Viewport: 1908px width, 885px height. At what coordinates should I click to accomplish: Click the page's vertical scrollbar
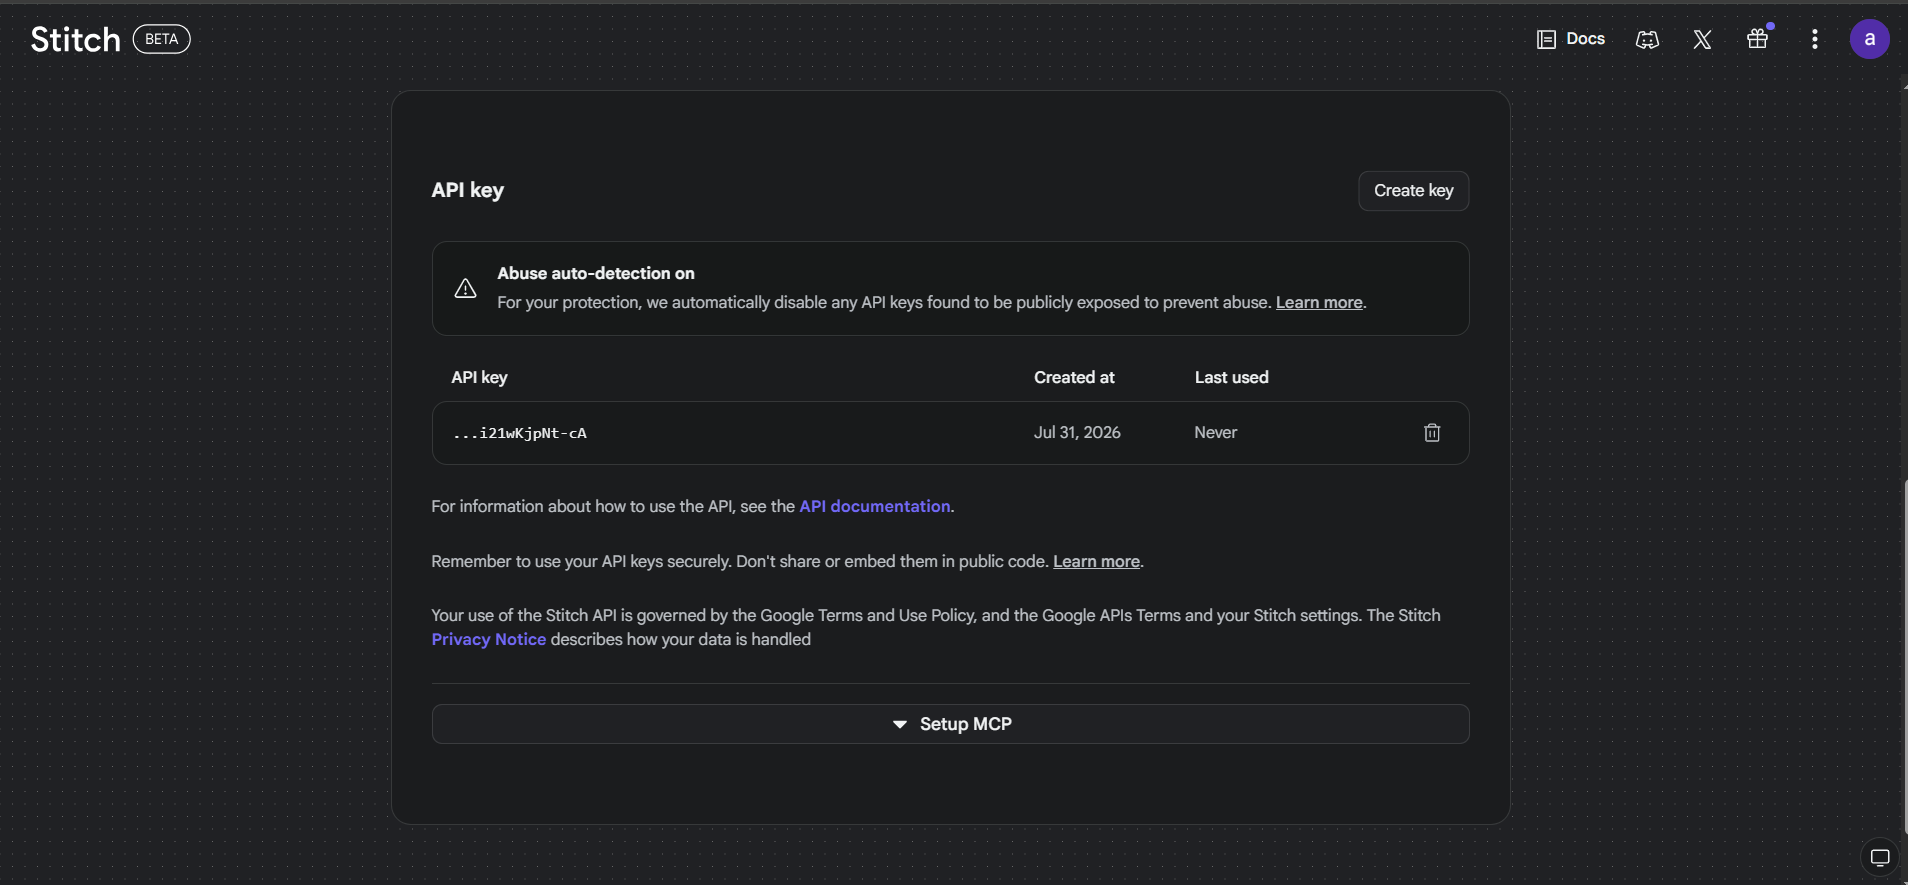[1904, 655]
